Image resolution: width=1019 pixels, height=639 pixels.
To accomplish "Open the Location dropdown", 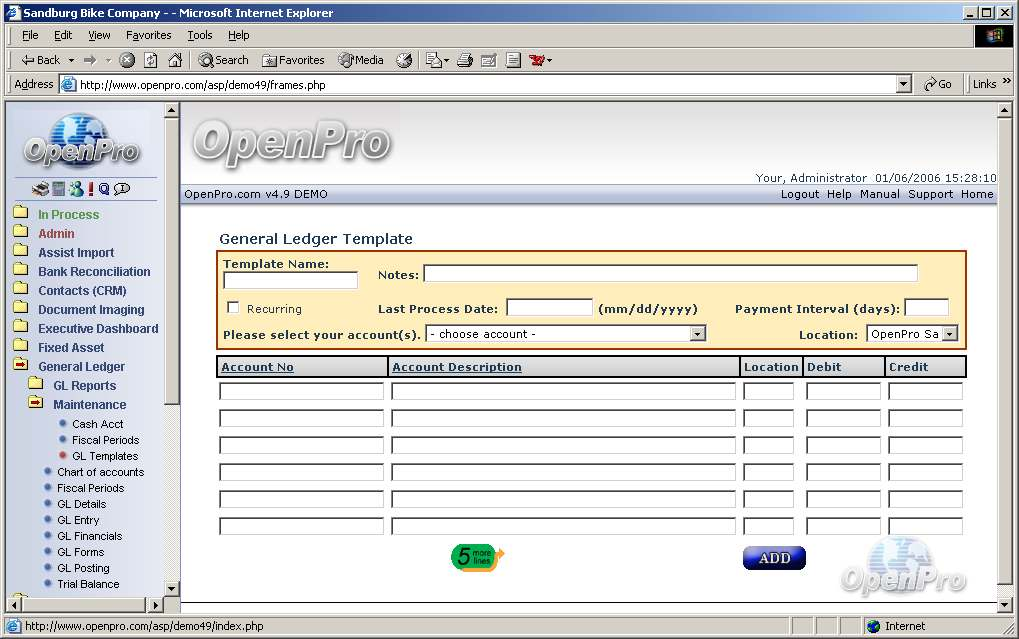I will 911,334.
